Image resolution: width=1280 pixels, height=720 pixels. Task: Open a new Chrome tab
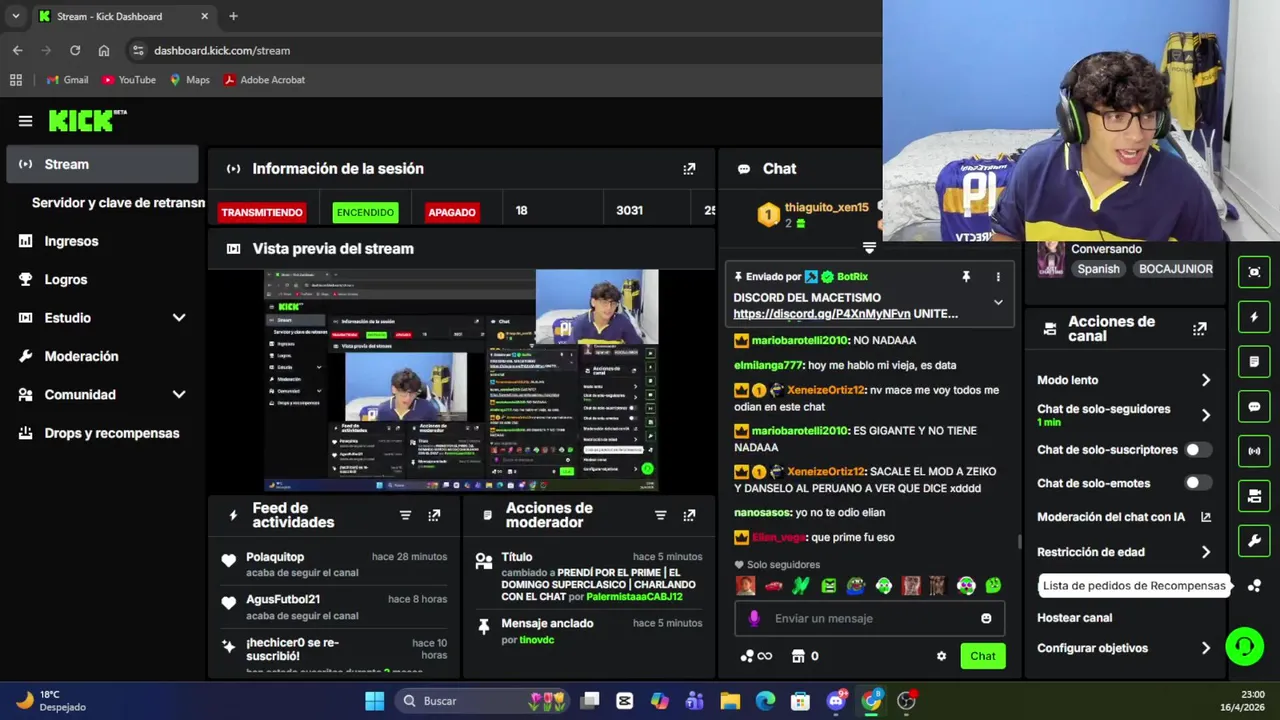tap(233, 16)
